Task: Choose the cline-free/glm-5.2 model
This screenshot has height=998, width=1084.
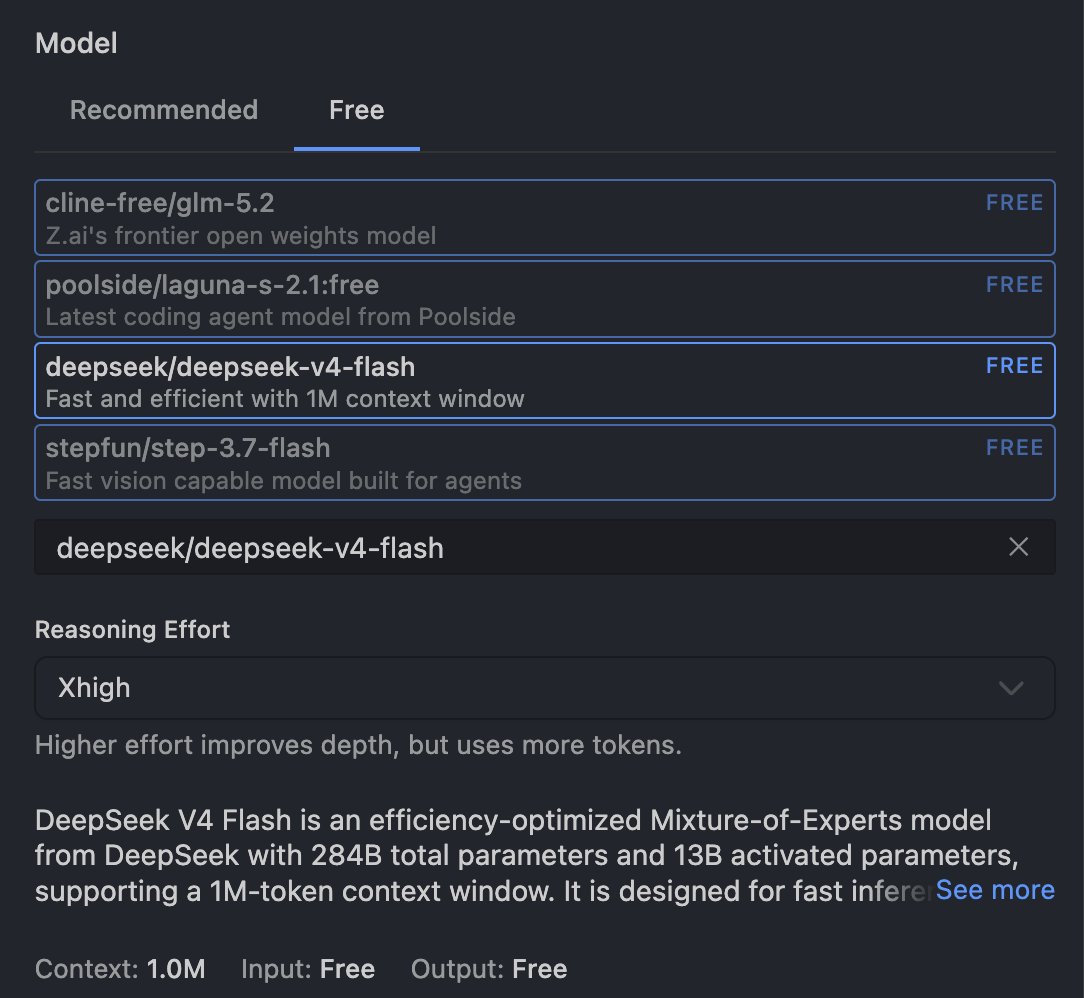Action: 545,218
